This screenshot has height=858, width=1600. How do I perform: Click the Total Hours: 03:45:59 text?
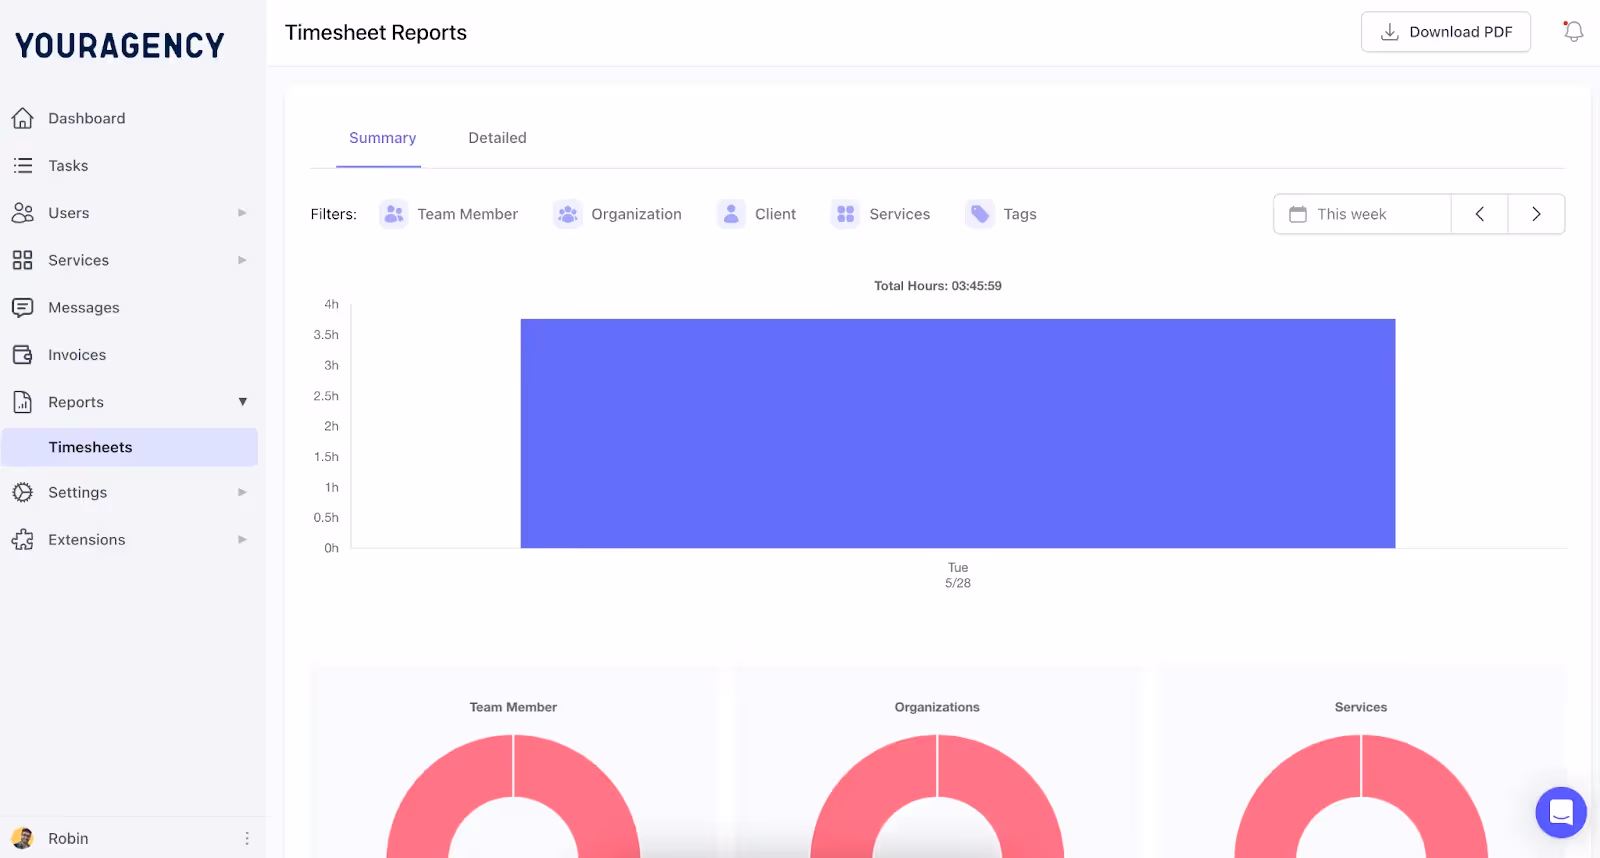pos(937,286)
